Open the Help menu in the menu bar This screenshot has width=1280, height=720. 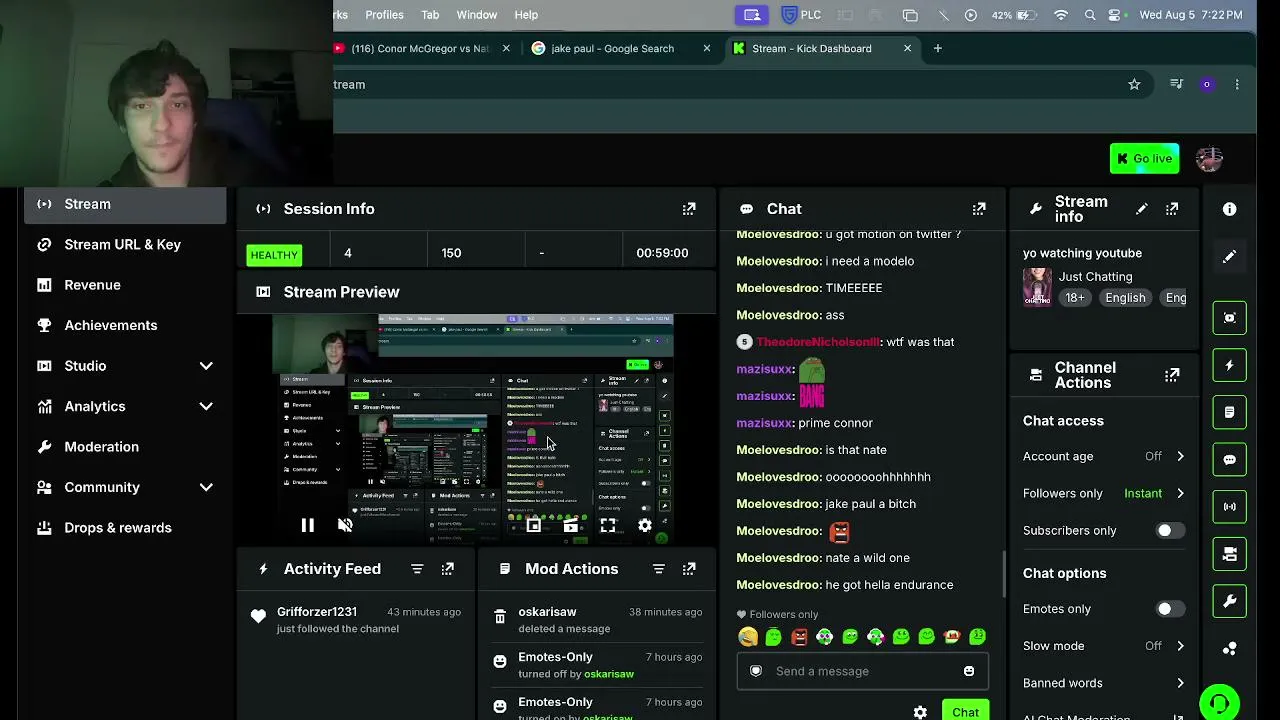pos(526,15)
